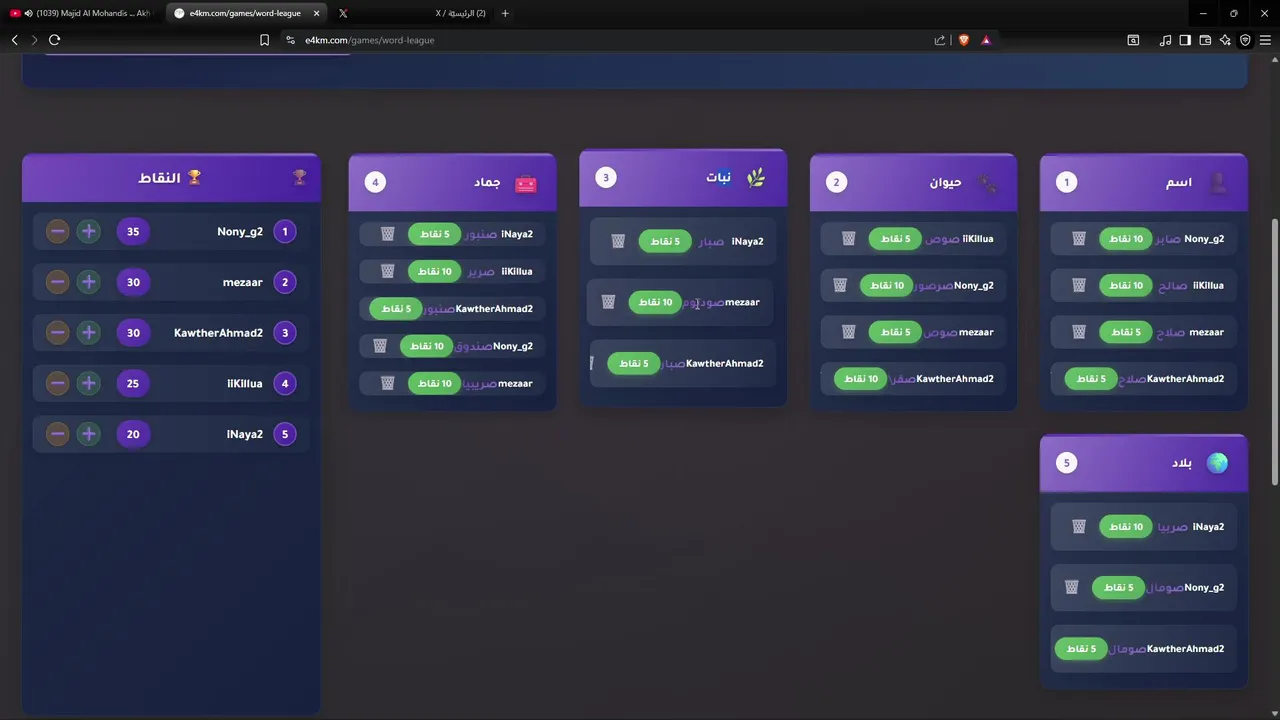The image size is (1280, 720).
Task: Click the number 5 badge on بلاد card
Action: [x=1066, y=463]
